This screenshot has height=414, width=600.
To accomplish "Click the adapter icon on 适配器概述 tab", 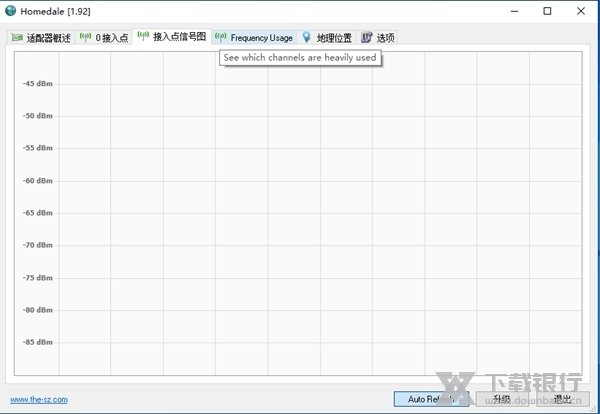I will click(x=16, y=38).
